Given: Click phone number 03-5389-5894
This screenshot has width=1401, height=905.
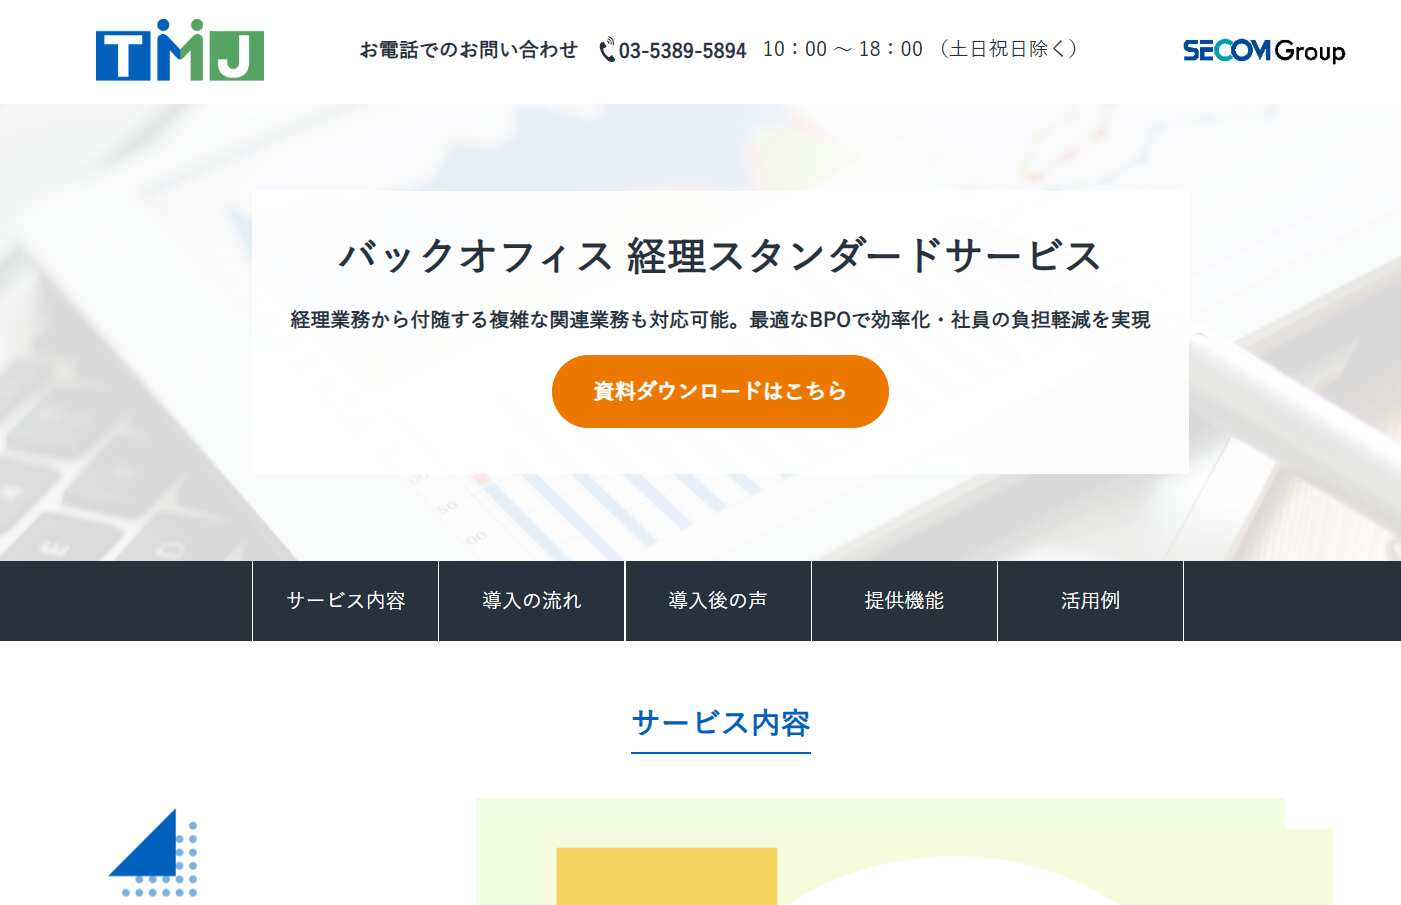Looking at the screenshot, I should pyautogui.click(x=682, y=50).
